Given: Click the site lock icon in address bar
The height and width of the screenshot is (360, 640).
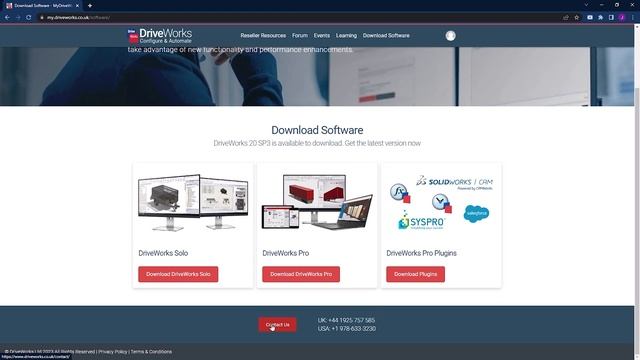Looking at the screenshot, I should coord(42,18).
